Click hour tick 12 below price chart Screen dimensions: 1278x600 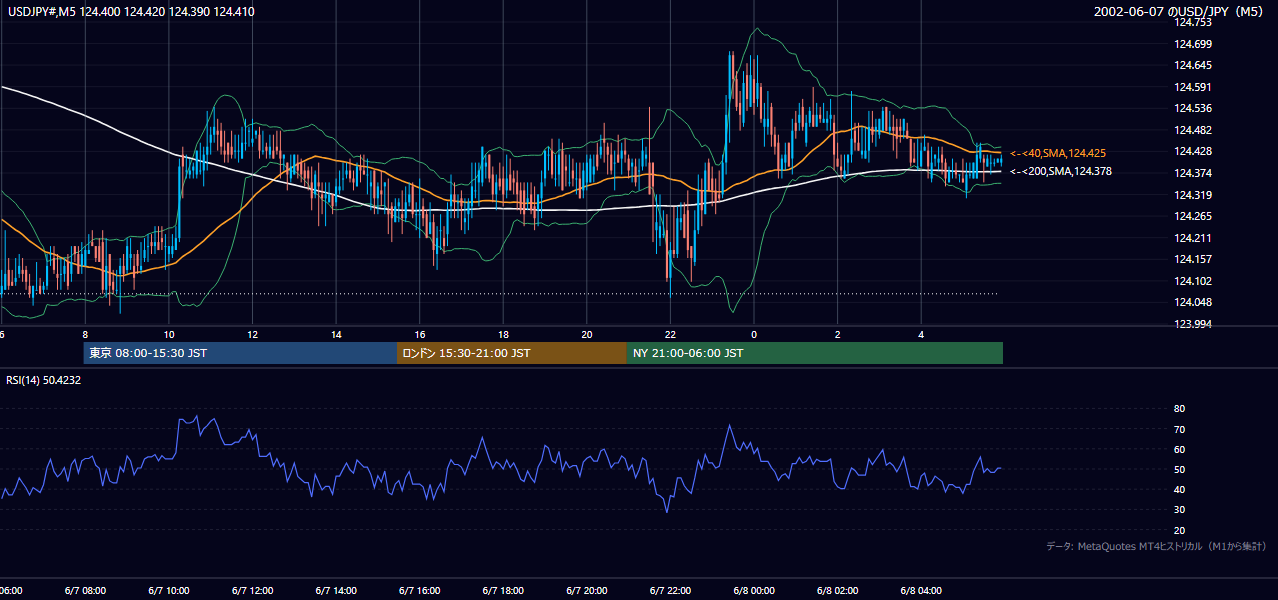coord(252,335)
